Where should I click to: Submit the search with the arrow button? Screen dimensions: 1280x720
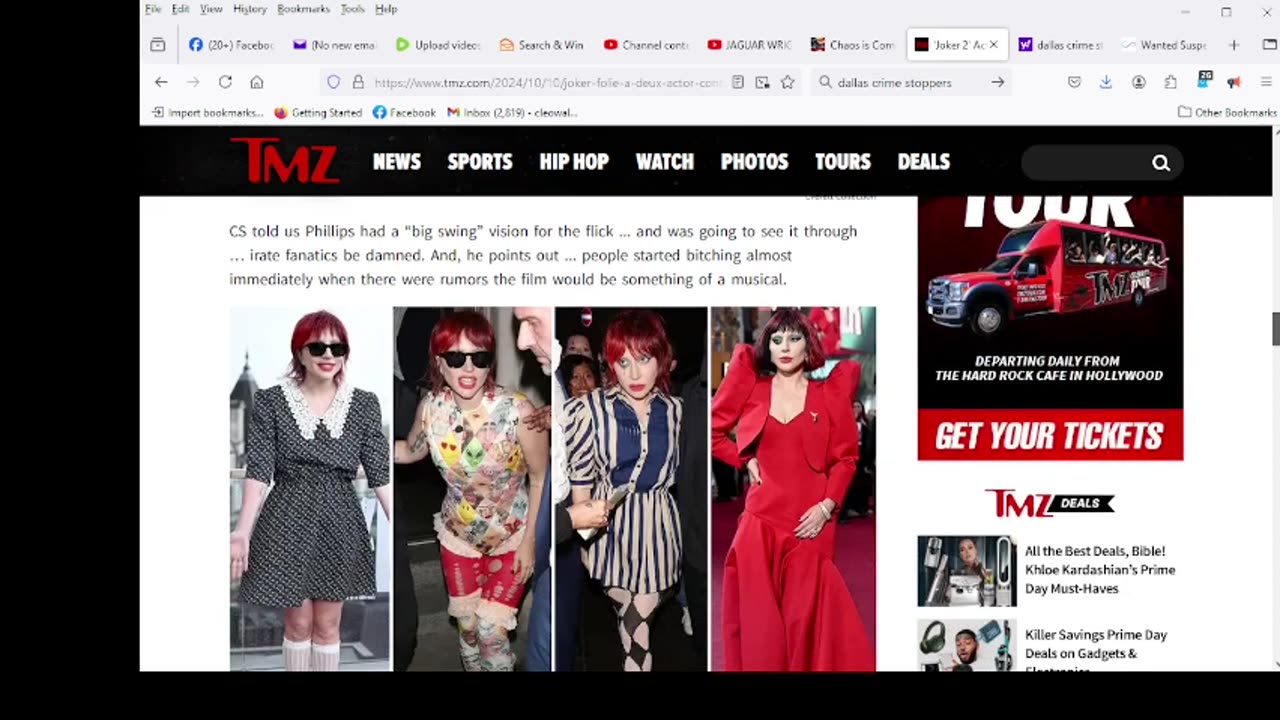998,82
